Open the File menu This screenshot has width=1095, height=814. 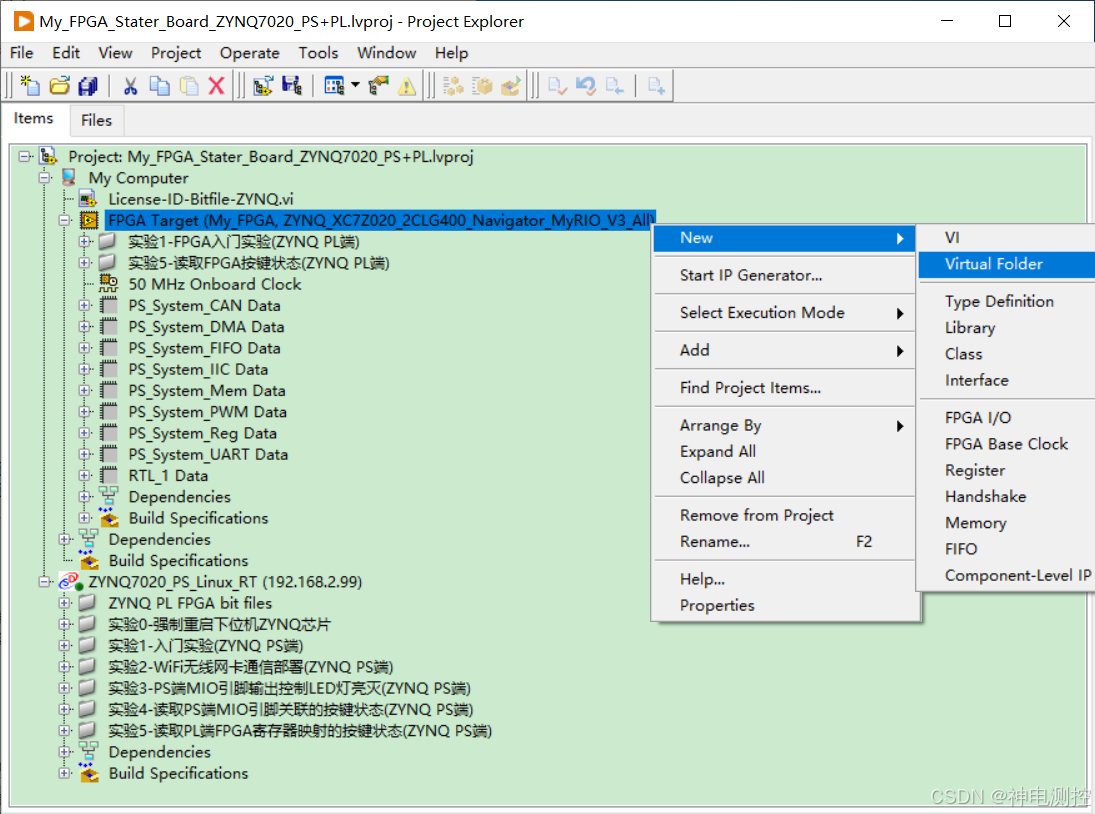22,53
